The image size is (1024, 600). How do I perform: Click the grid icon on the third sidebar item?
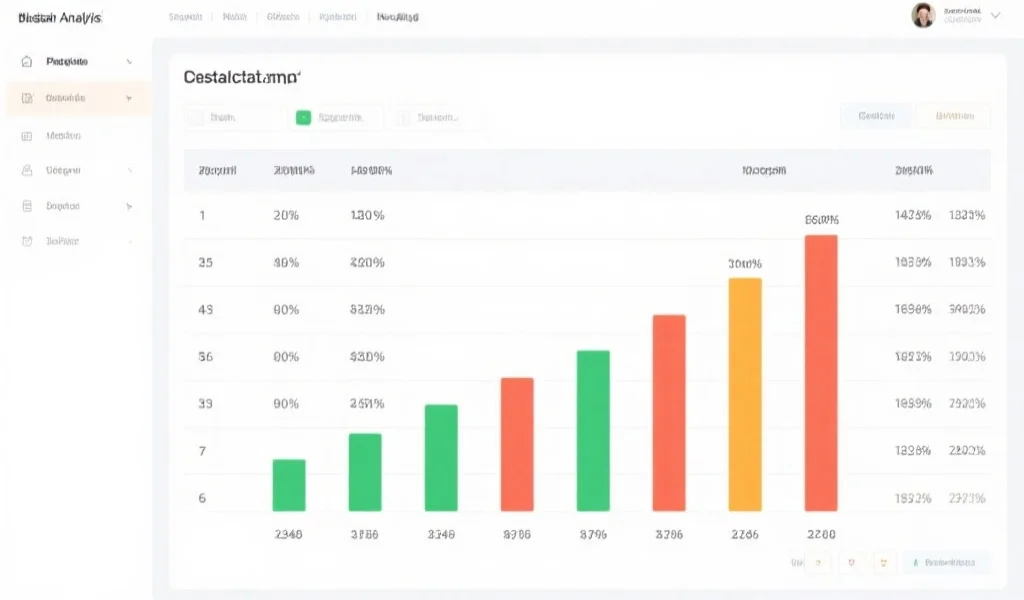[x=27, y=136]
